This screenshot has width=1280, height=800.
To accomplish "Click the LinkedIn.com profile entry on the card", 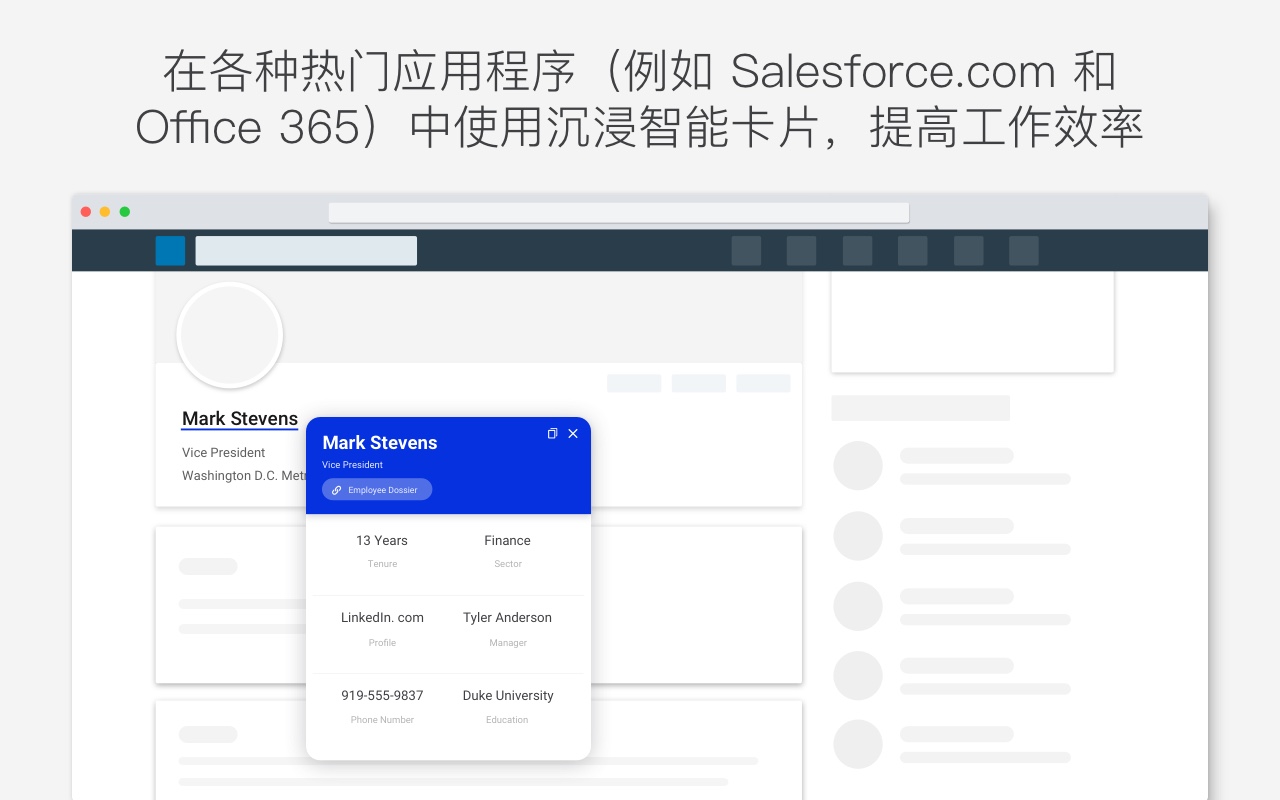I will point(382,617).
